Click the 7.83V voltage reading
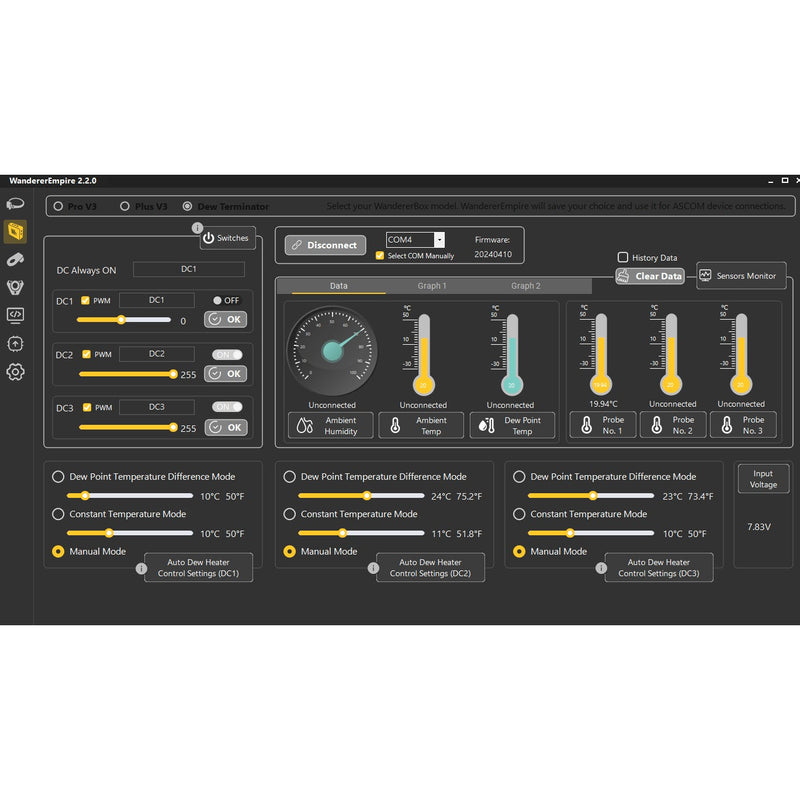800x800 pixels. click(759, 527)
